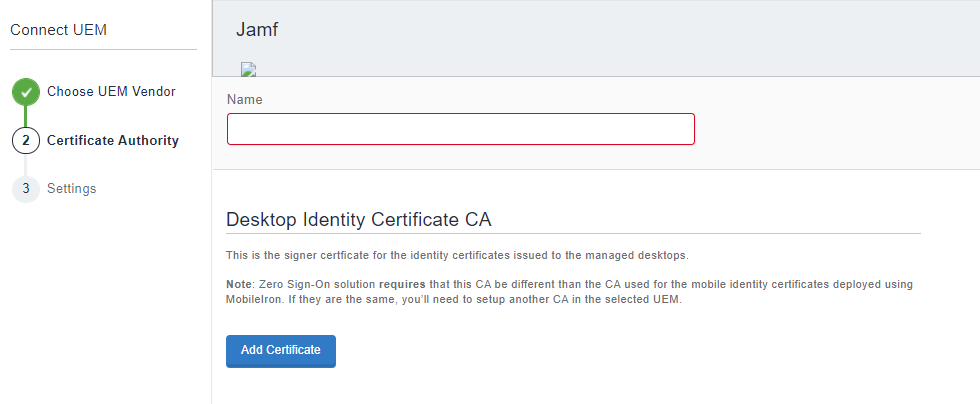Jump to the Settings step
980x404 pixels.
pyautogui.click(x=72, y=189)
